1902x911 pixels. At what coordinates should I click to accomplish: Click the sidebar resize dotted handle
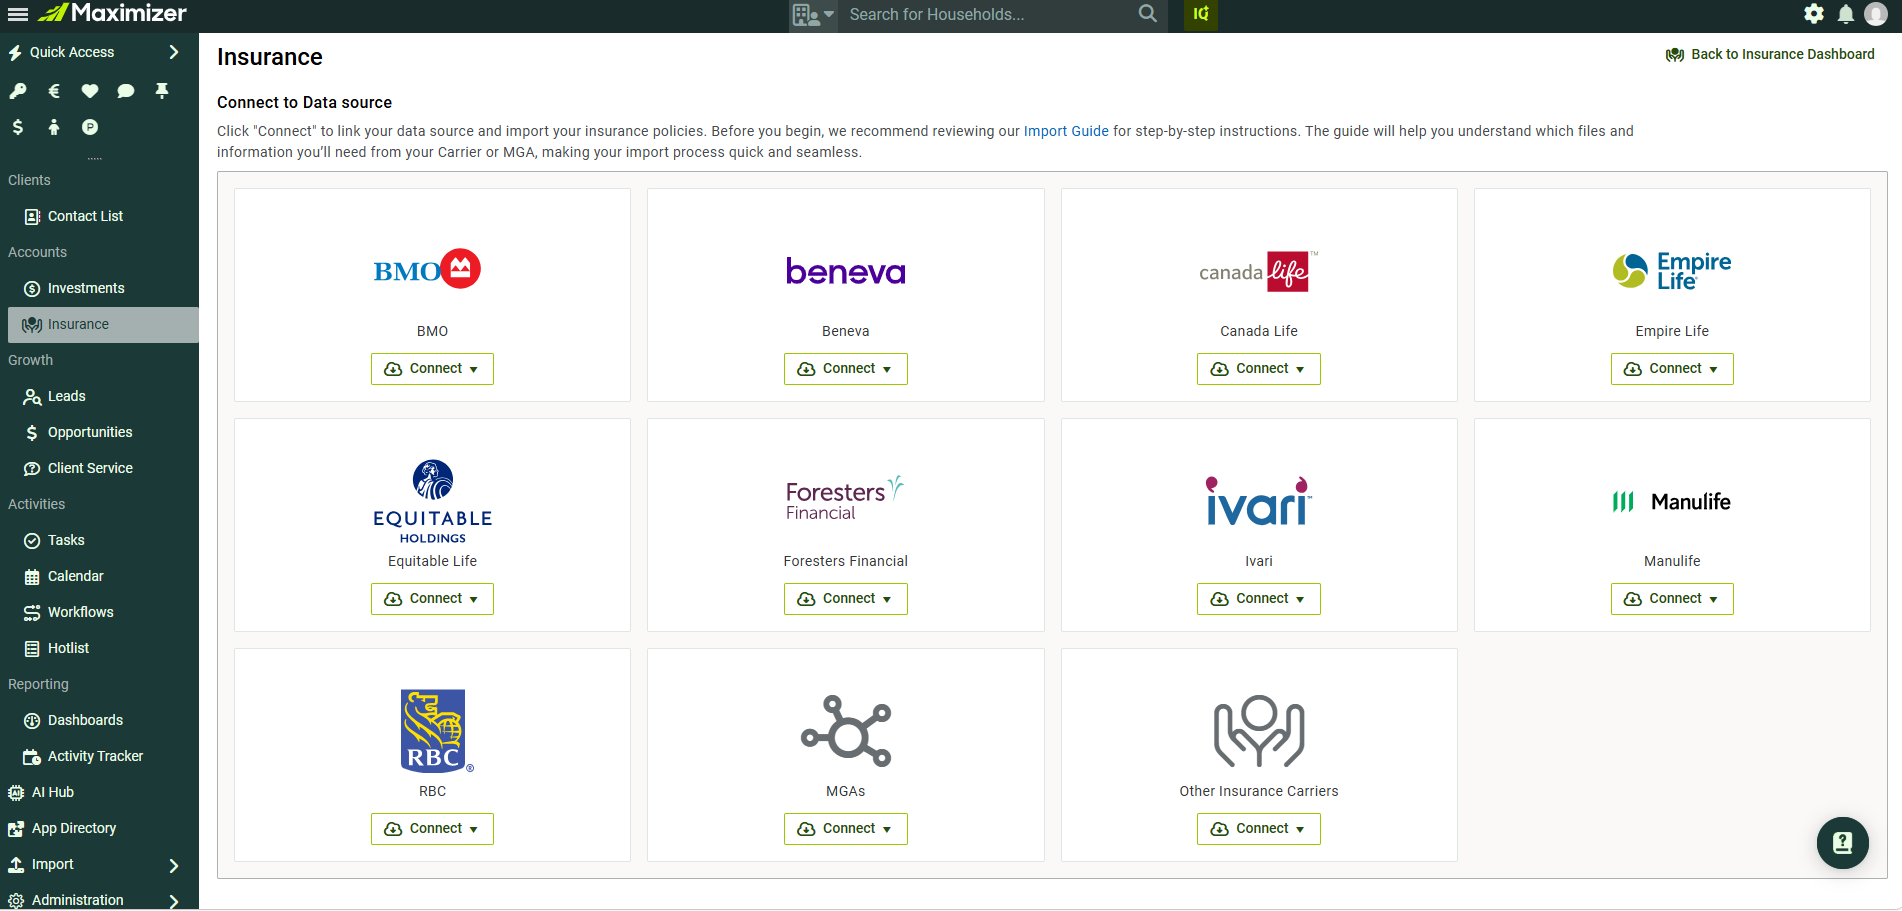[95, 159]
